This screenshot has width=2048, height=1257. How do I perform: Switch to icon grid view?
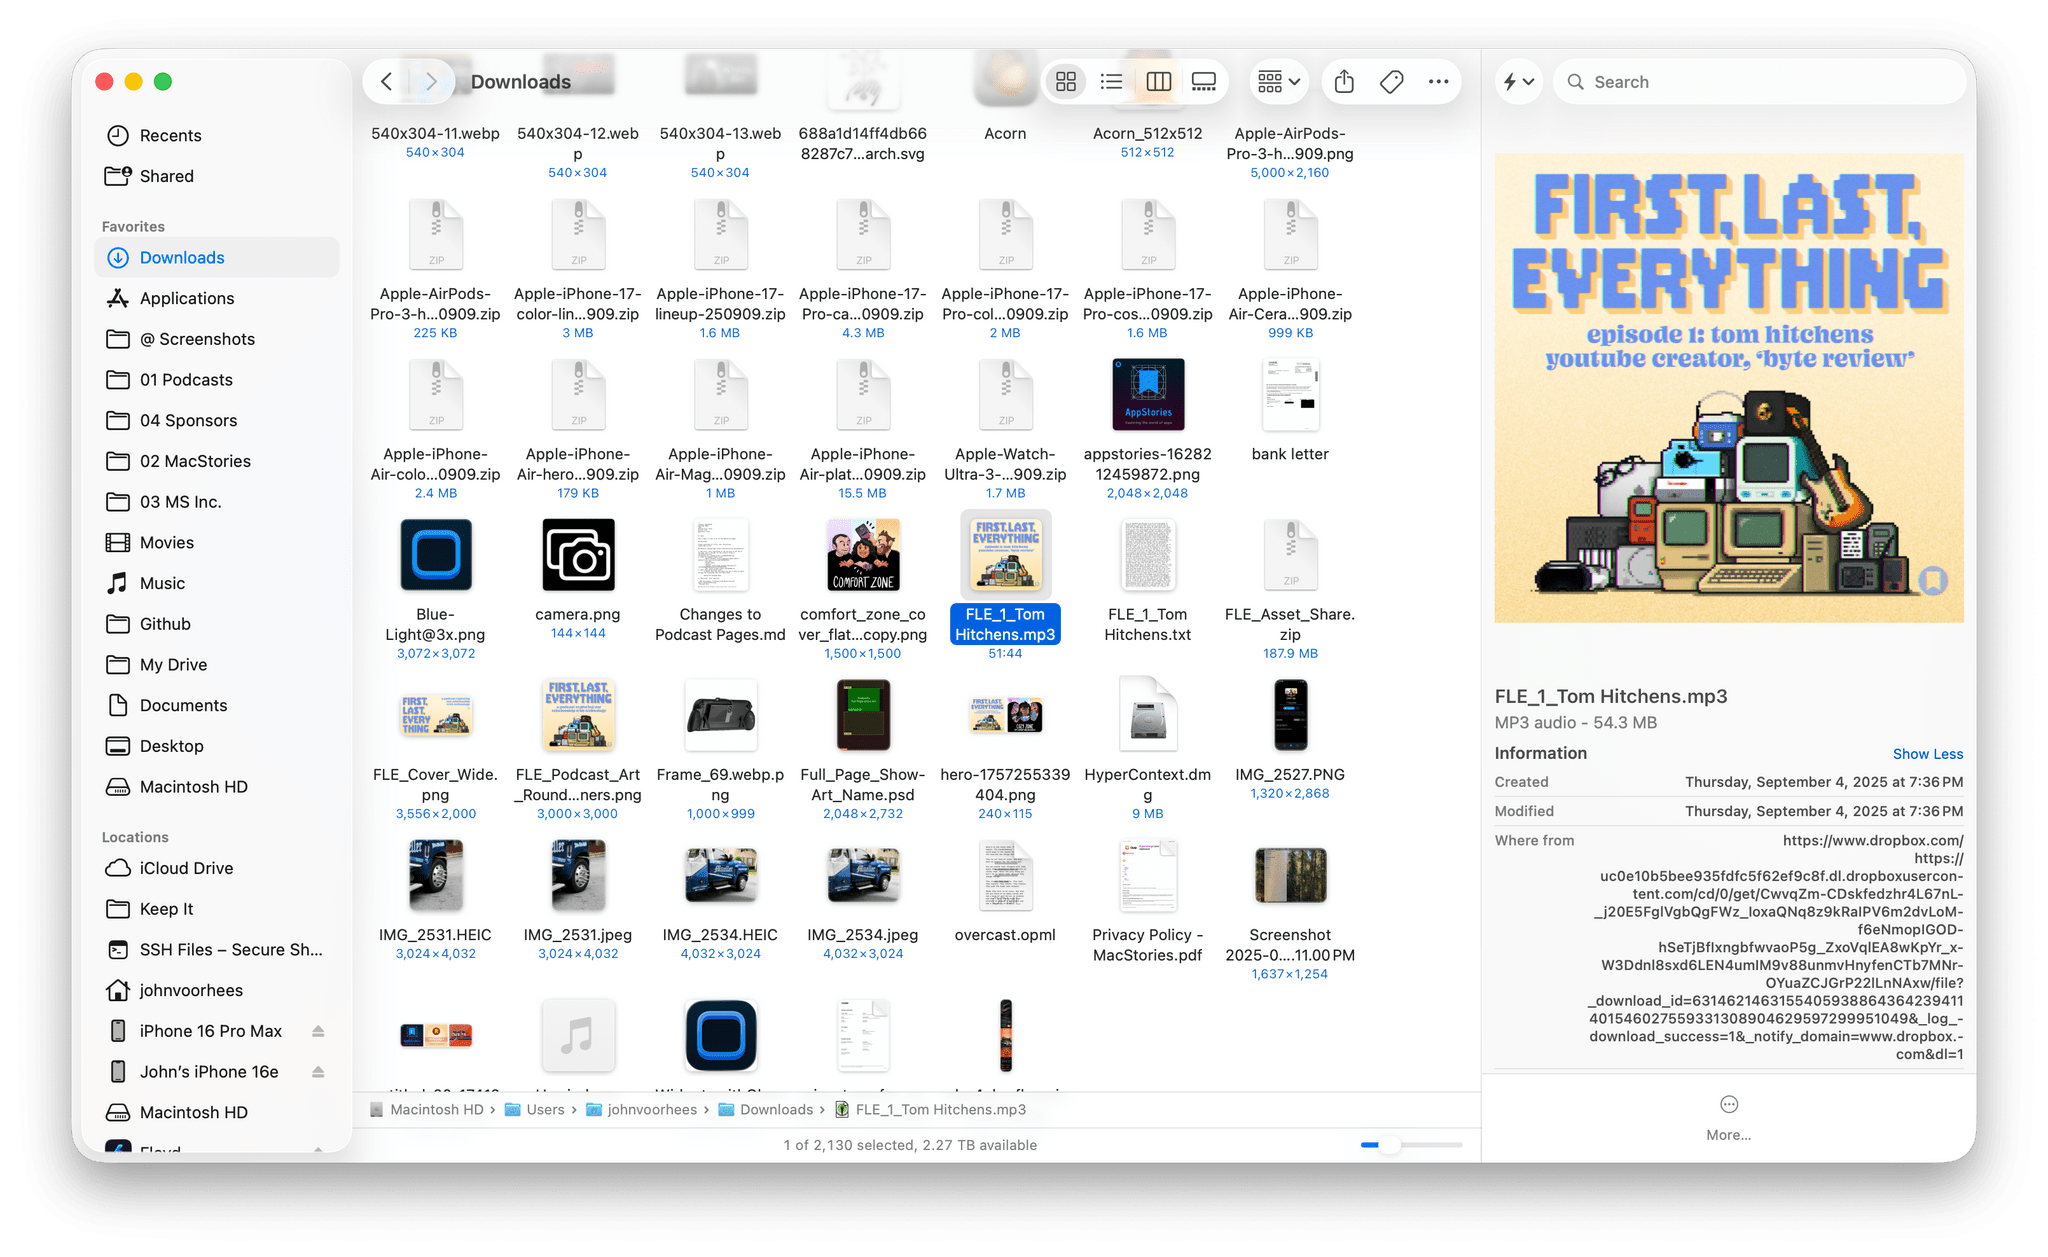pyautogui.click(x=1066, y=82)
